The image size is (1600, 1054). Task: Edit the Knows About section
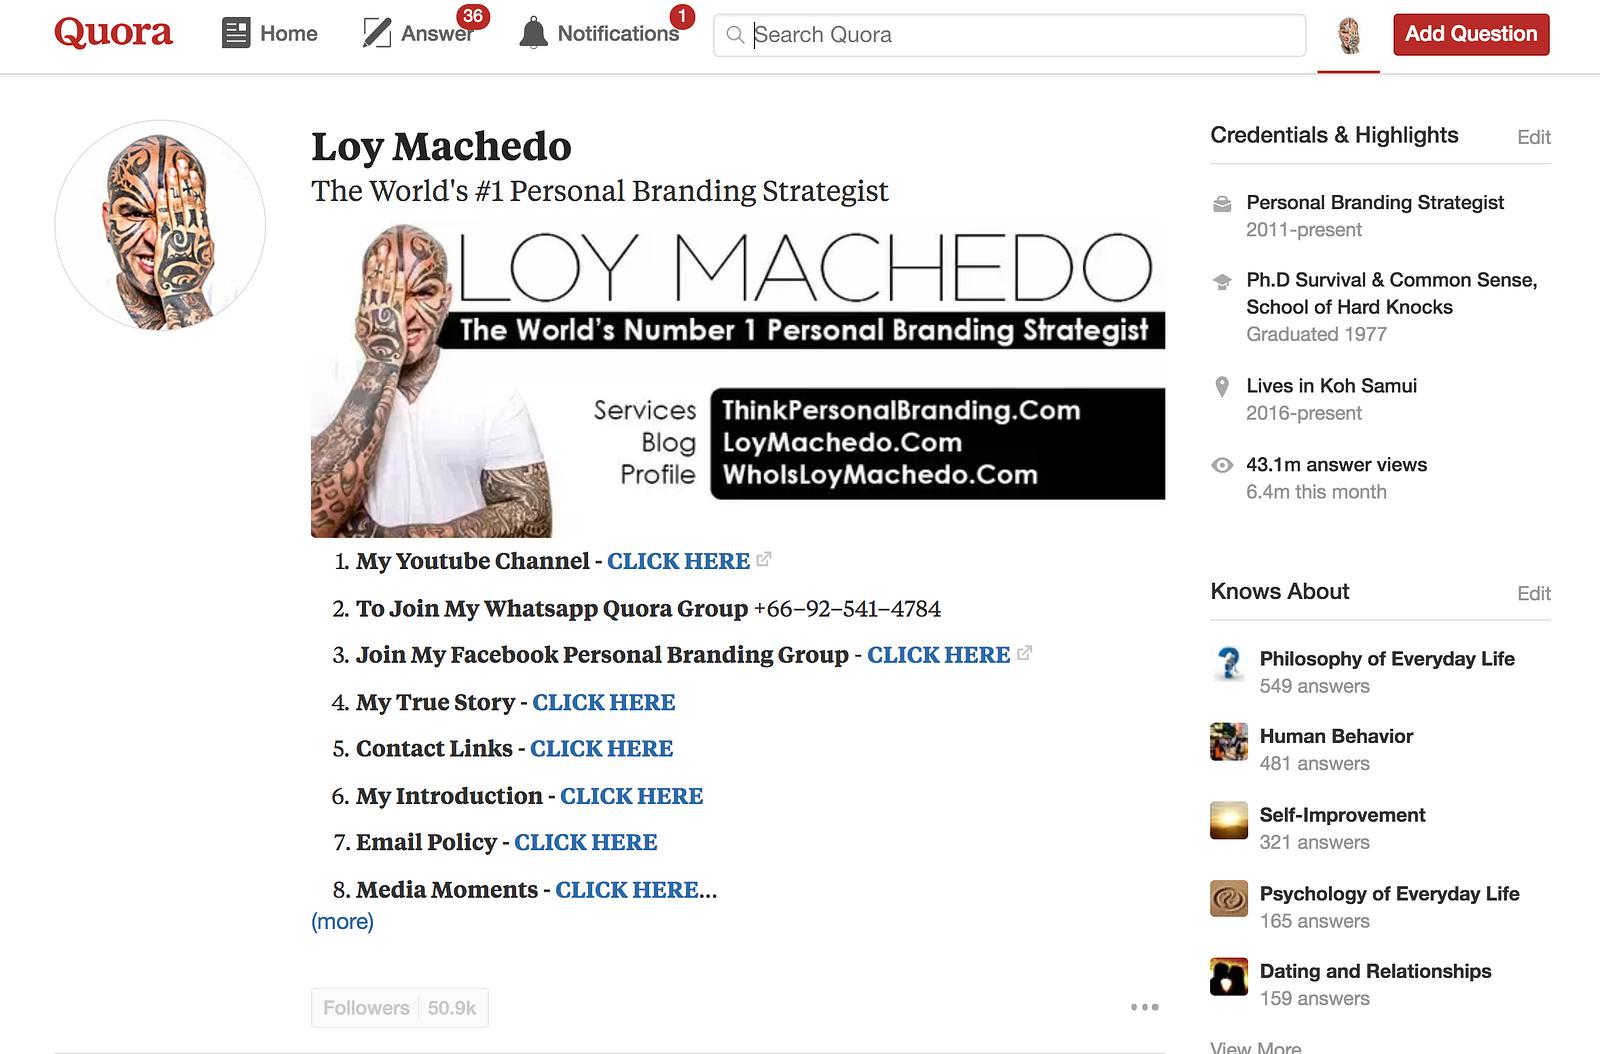click(1534, 593)
